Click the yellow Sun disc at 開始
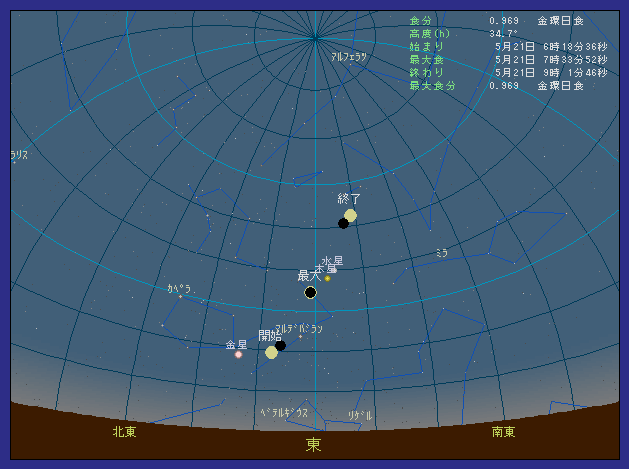The height and width of the screenshot is (469, 629). 271,352
